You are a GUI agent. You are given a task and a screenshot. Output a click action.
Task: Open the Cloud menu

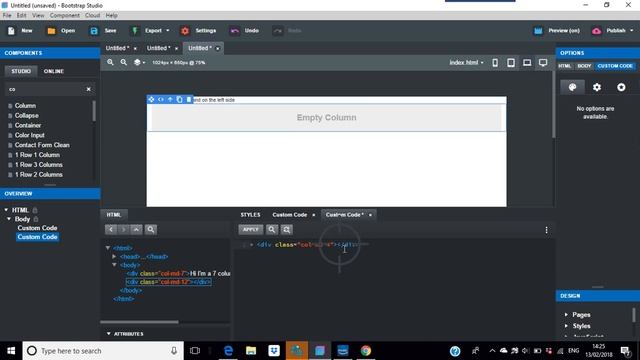point(93,16)
